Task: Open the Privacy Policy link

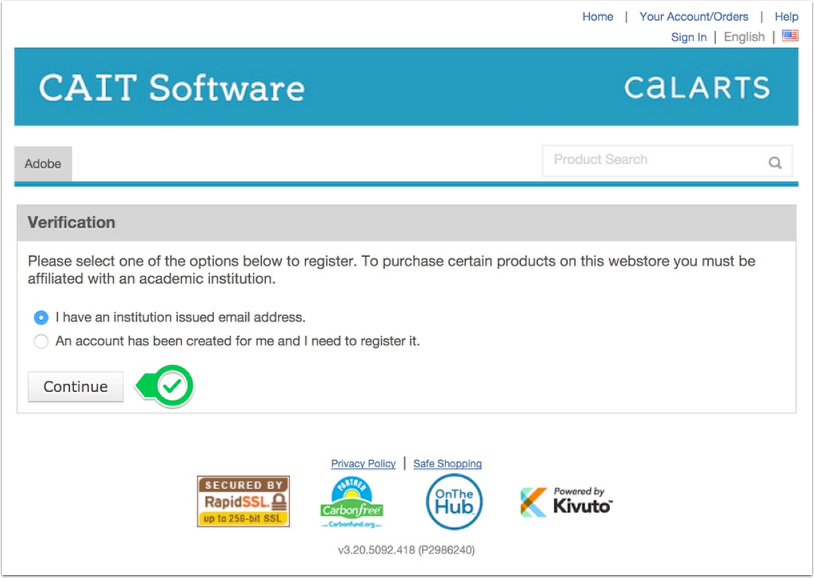Action: (x=363, y=463)
